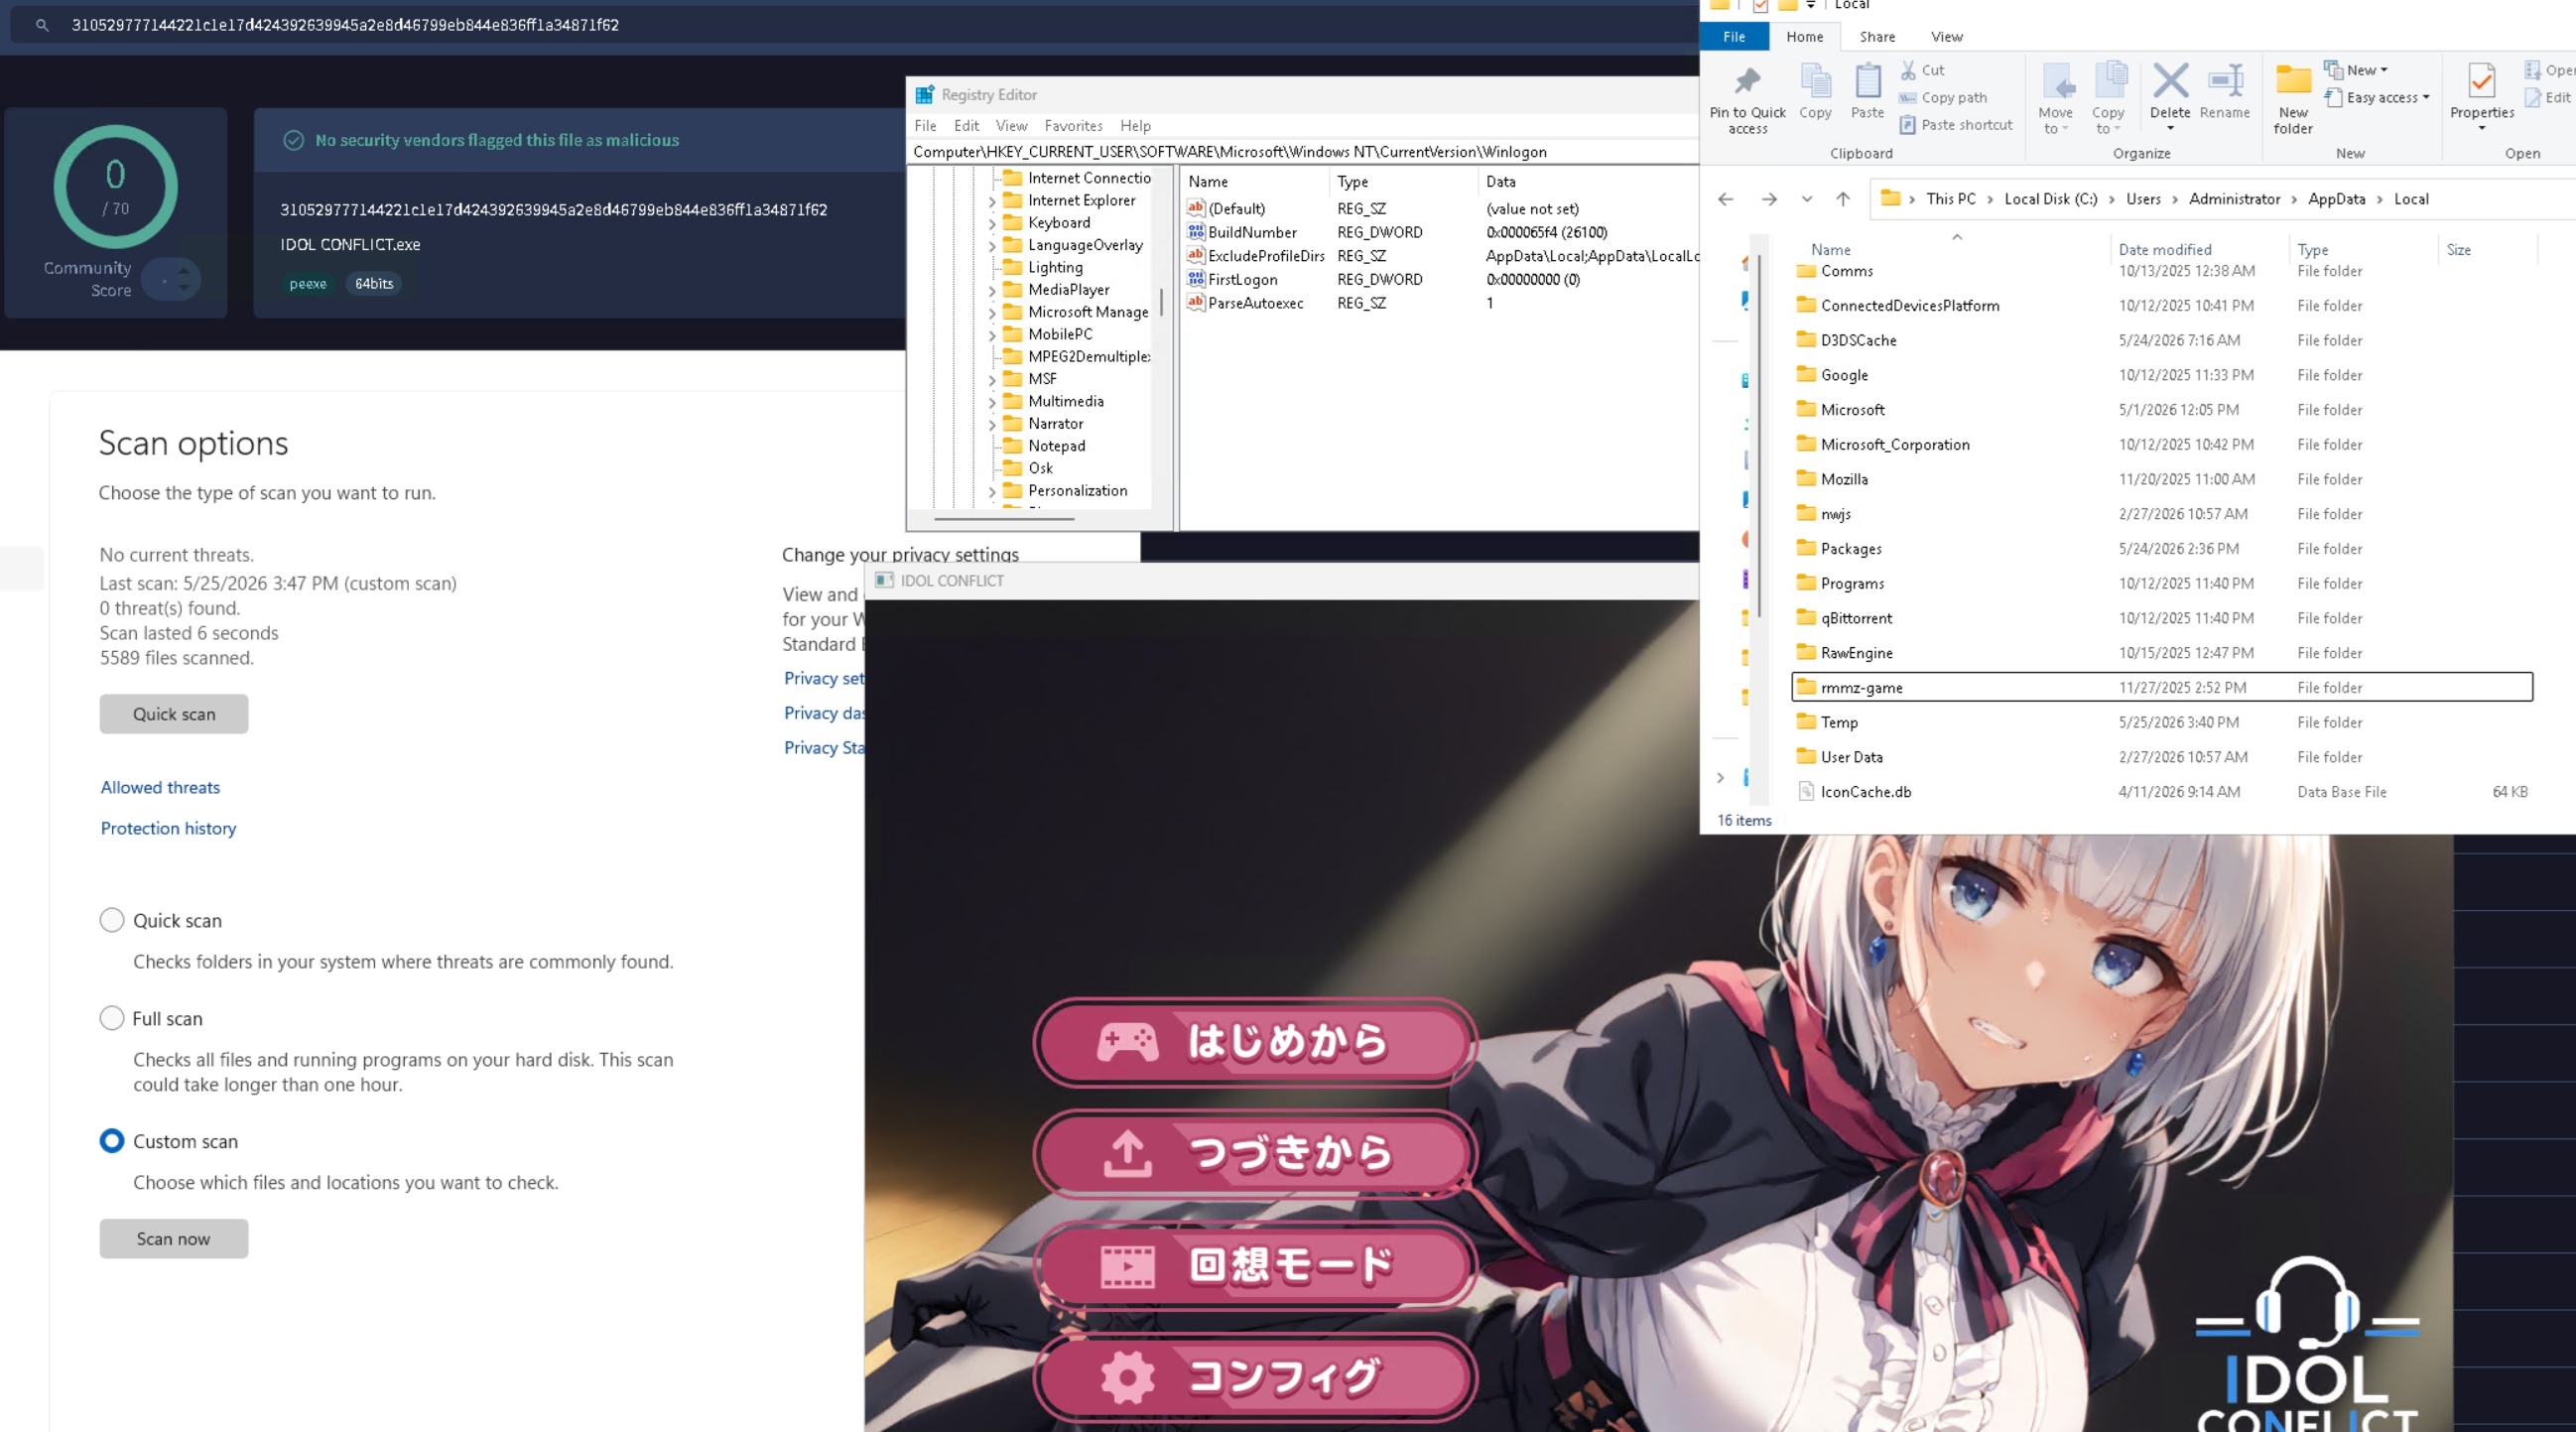Select the Quick scan radio button
Screen dimensions: 2576x1432
[112, 920]
